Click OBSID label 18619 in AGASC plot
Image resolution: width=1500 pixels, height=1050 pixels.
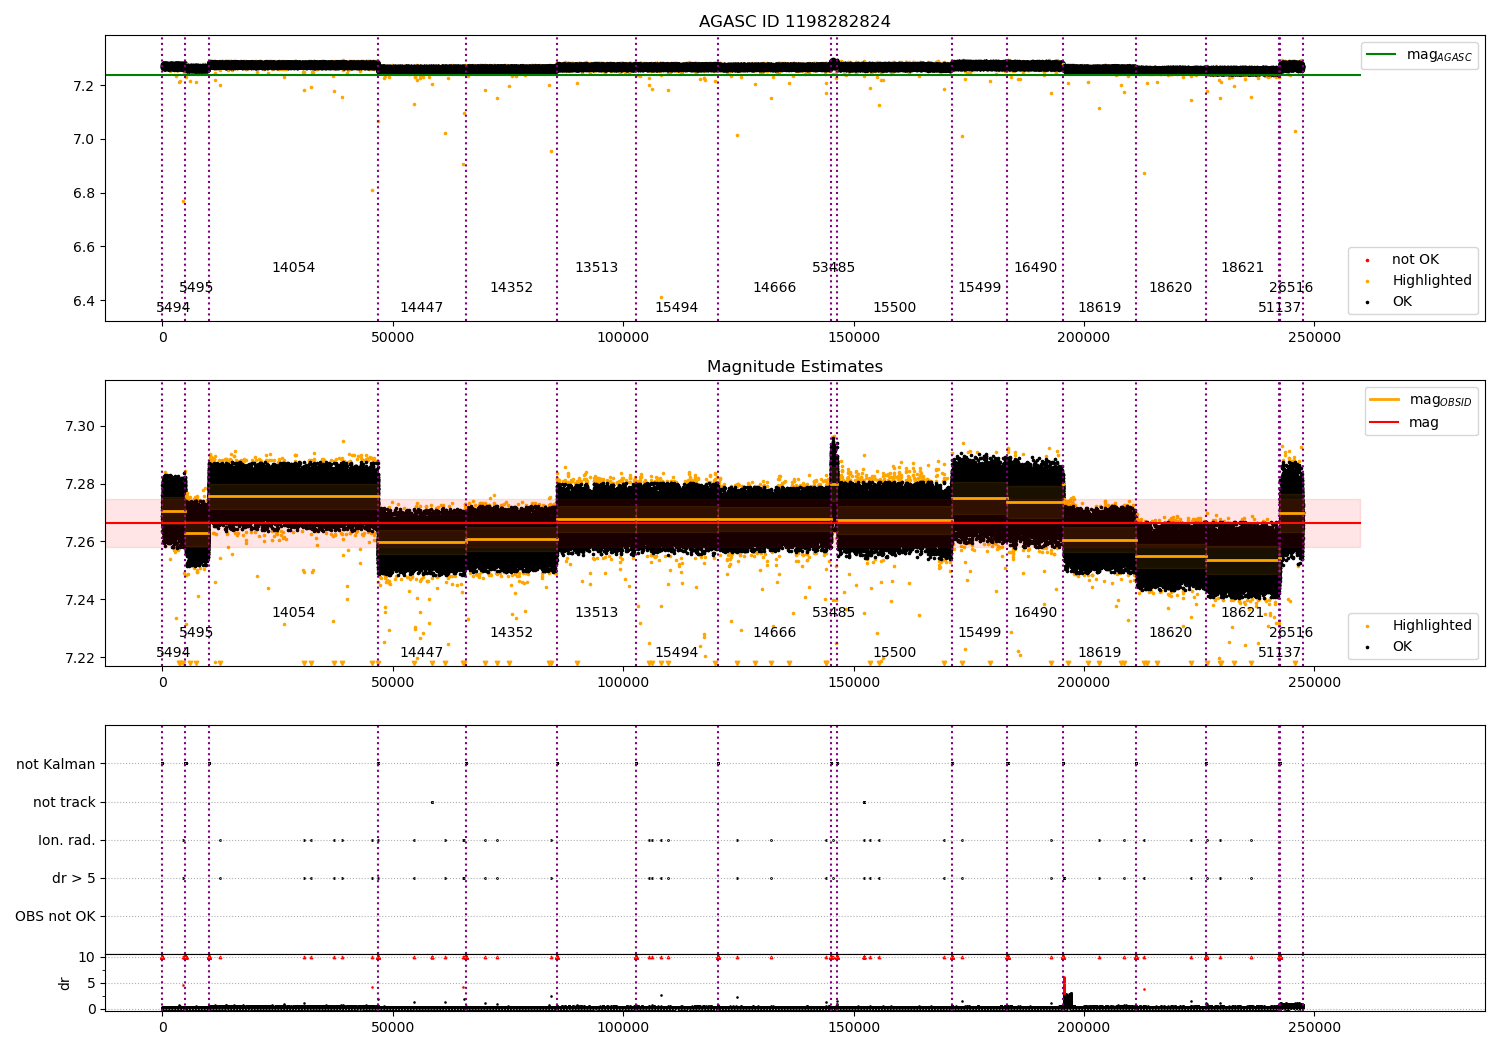[x=1099, y=308]
